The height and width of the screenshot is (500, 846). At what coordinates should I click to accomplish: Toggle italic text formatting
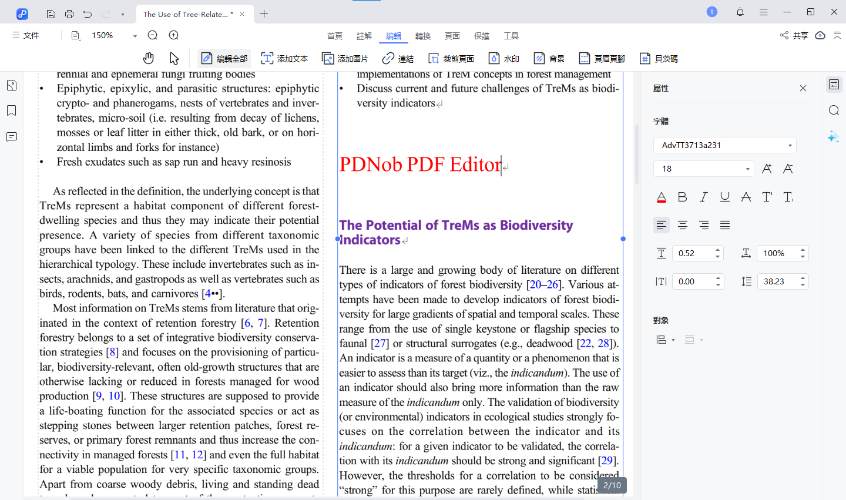pyautogui.click(x=703, y=197)
